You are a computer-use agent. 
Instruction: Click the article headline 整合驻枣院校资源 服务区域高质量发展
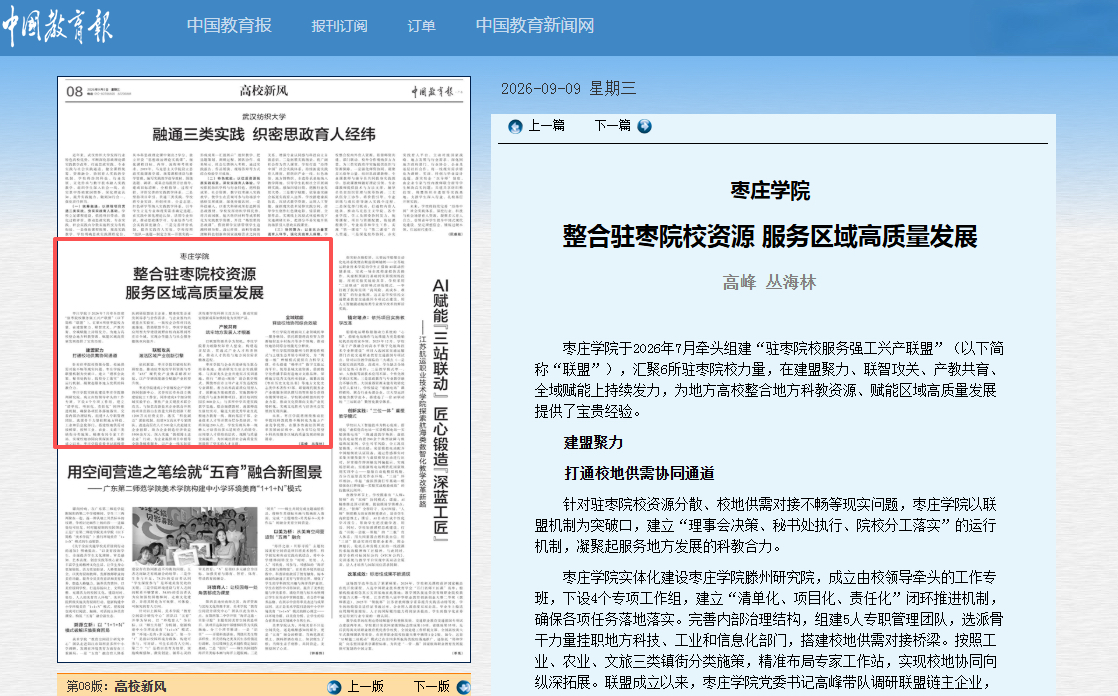pos(770,237)
